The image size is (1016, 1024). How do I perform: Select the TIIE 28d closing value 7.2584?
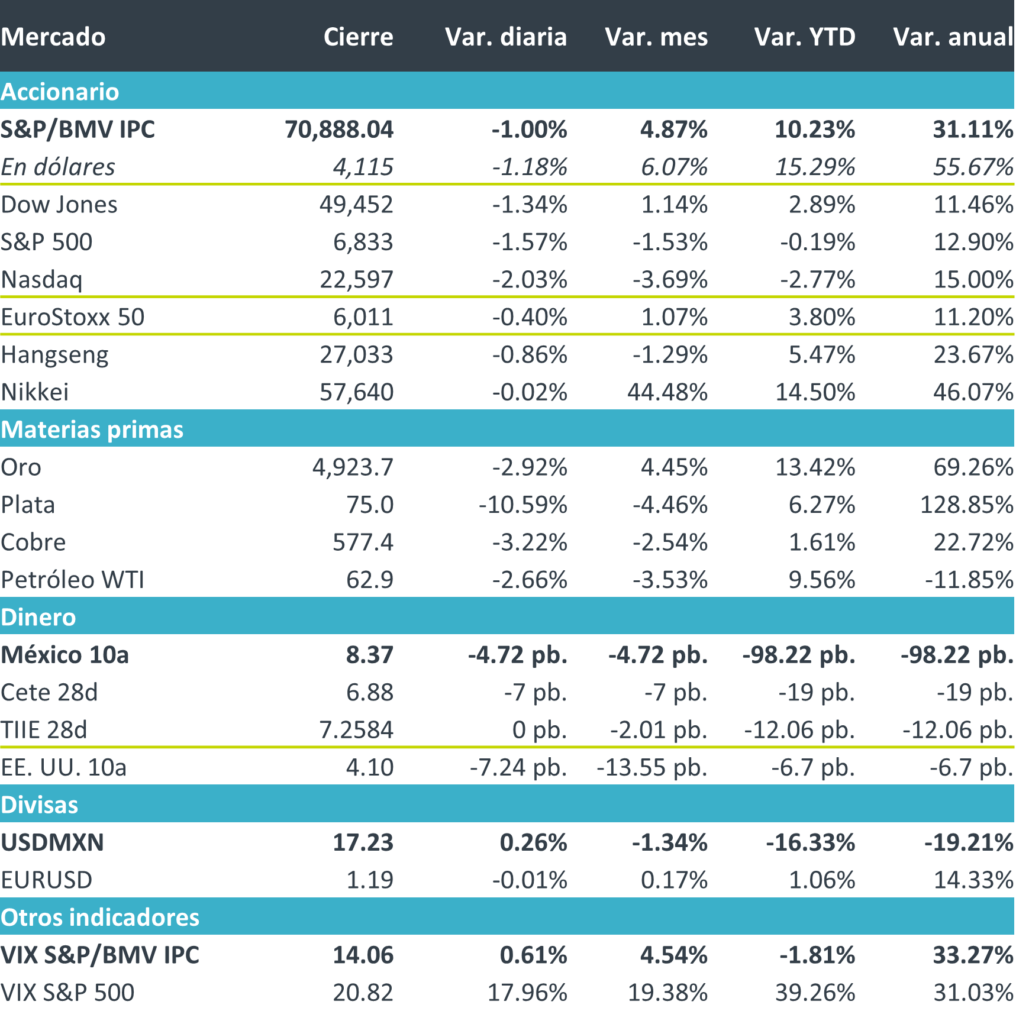pyautogui.click(x=351, y=730)
